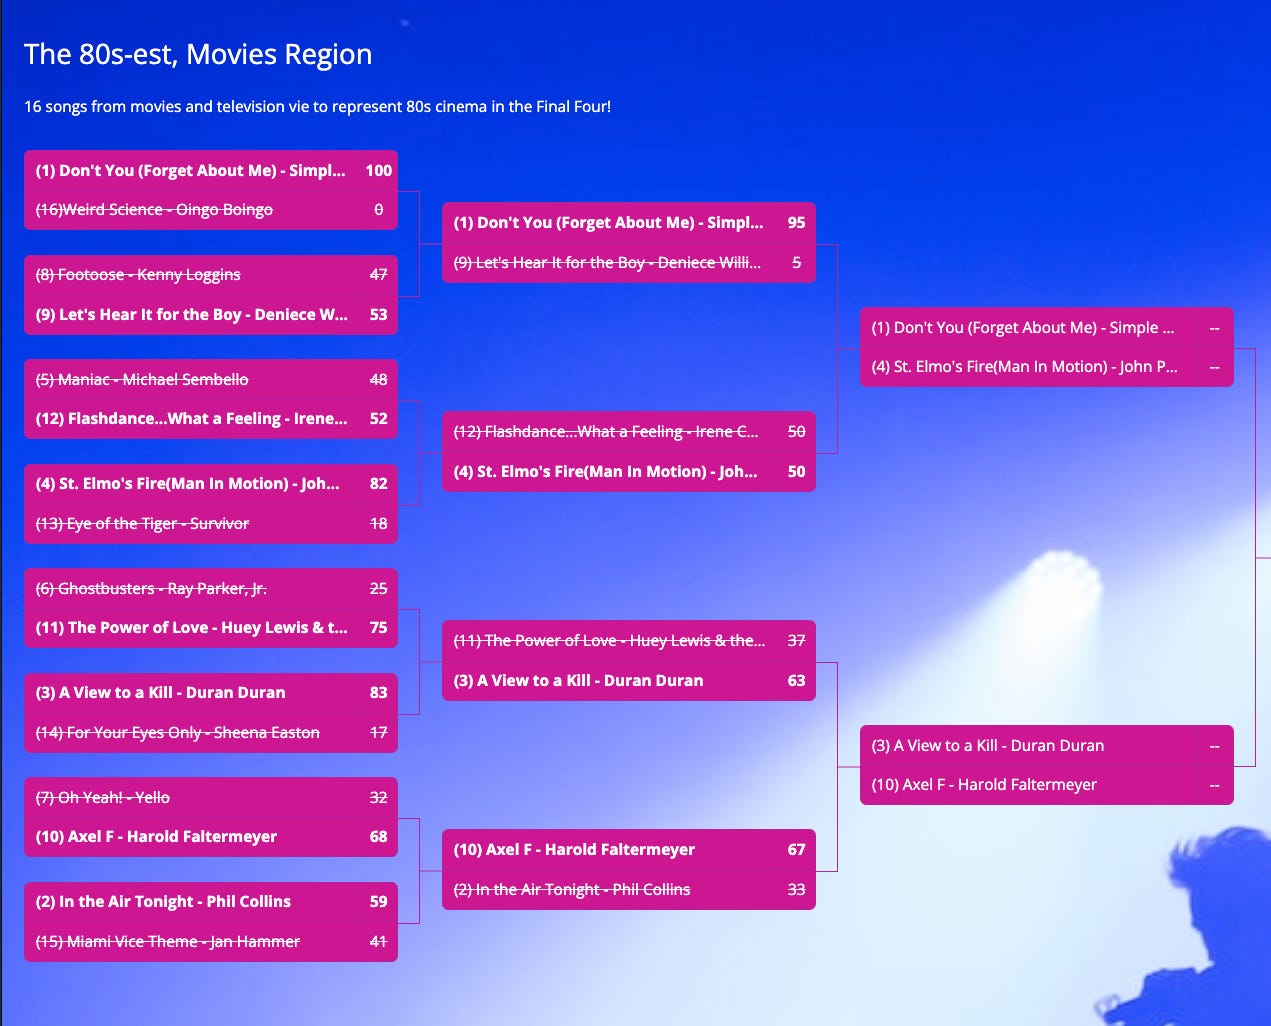The height and width of the screenshot is (1026, 1271).
Task: Select Footloose - Kenny Loggins entry
Action: click(211, 274)
